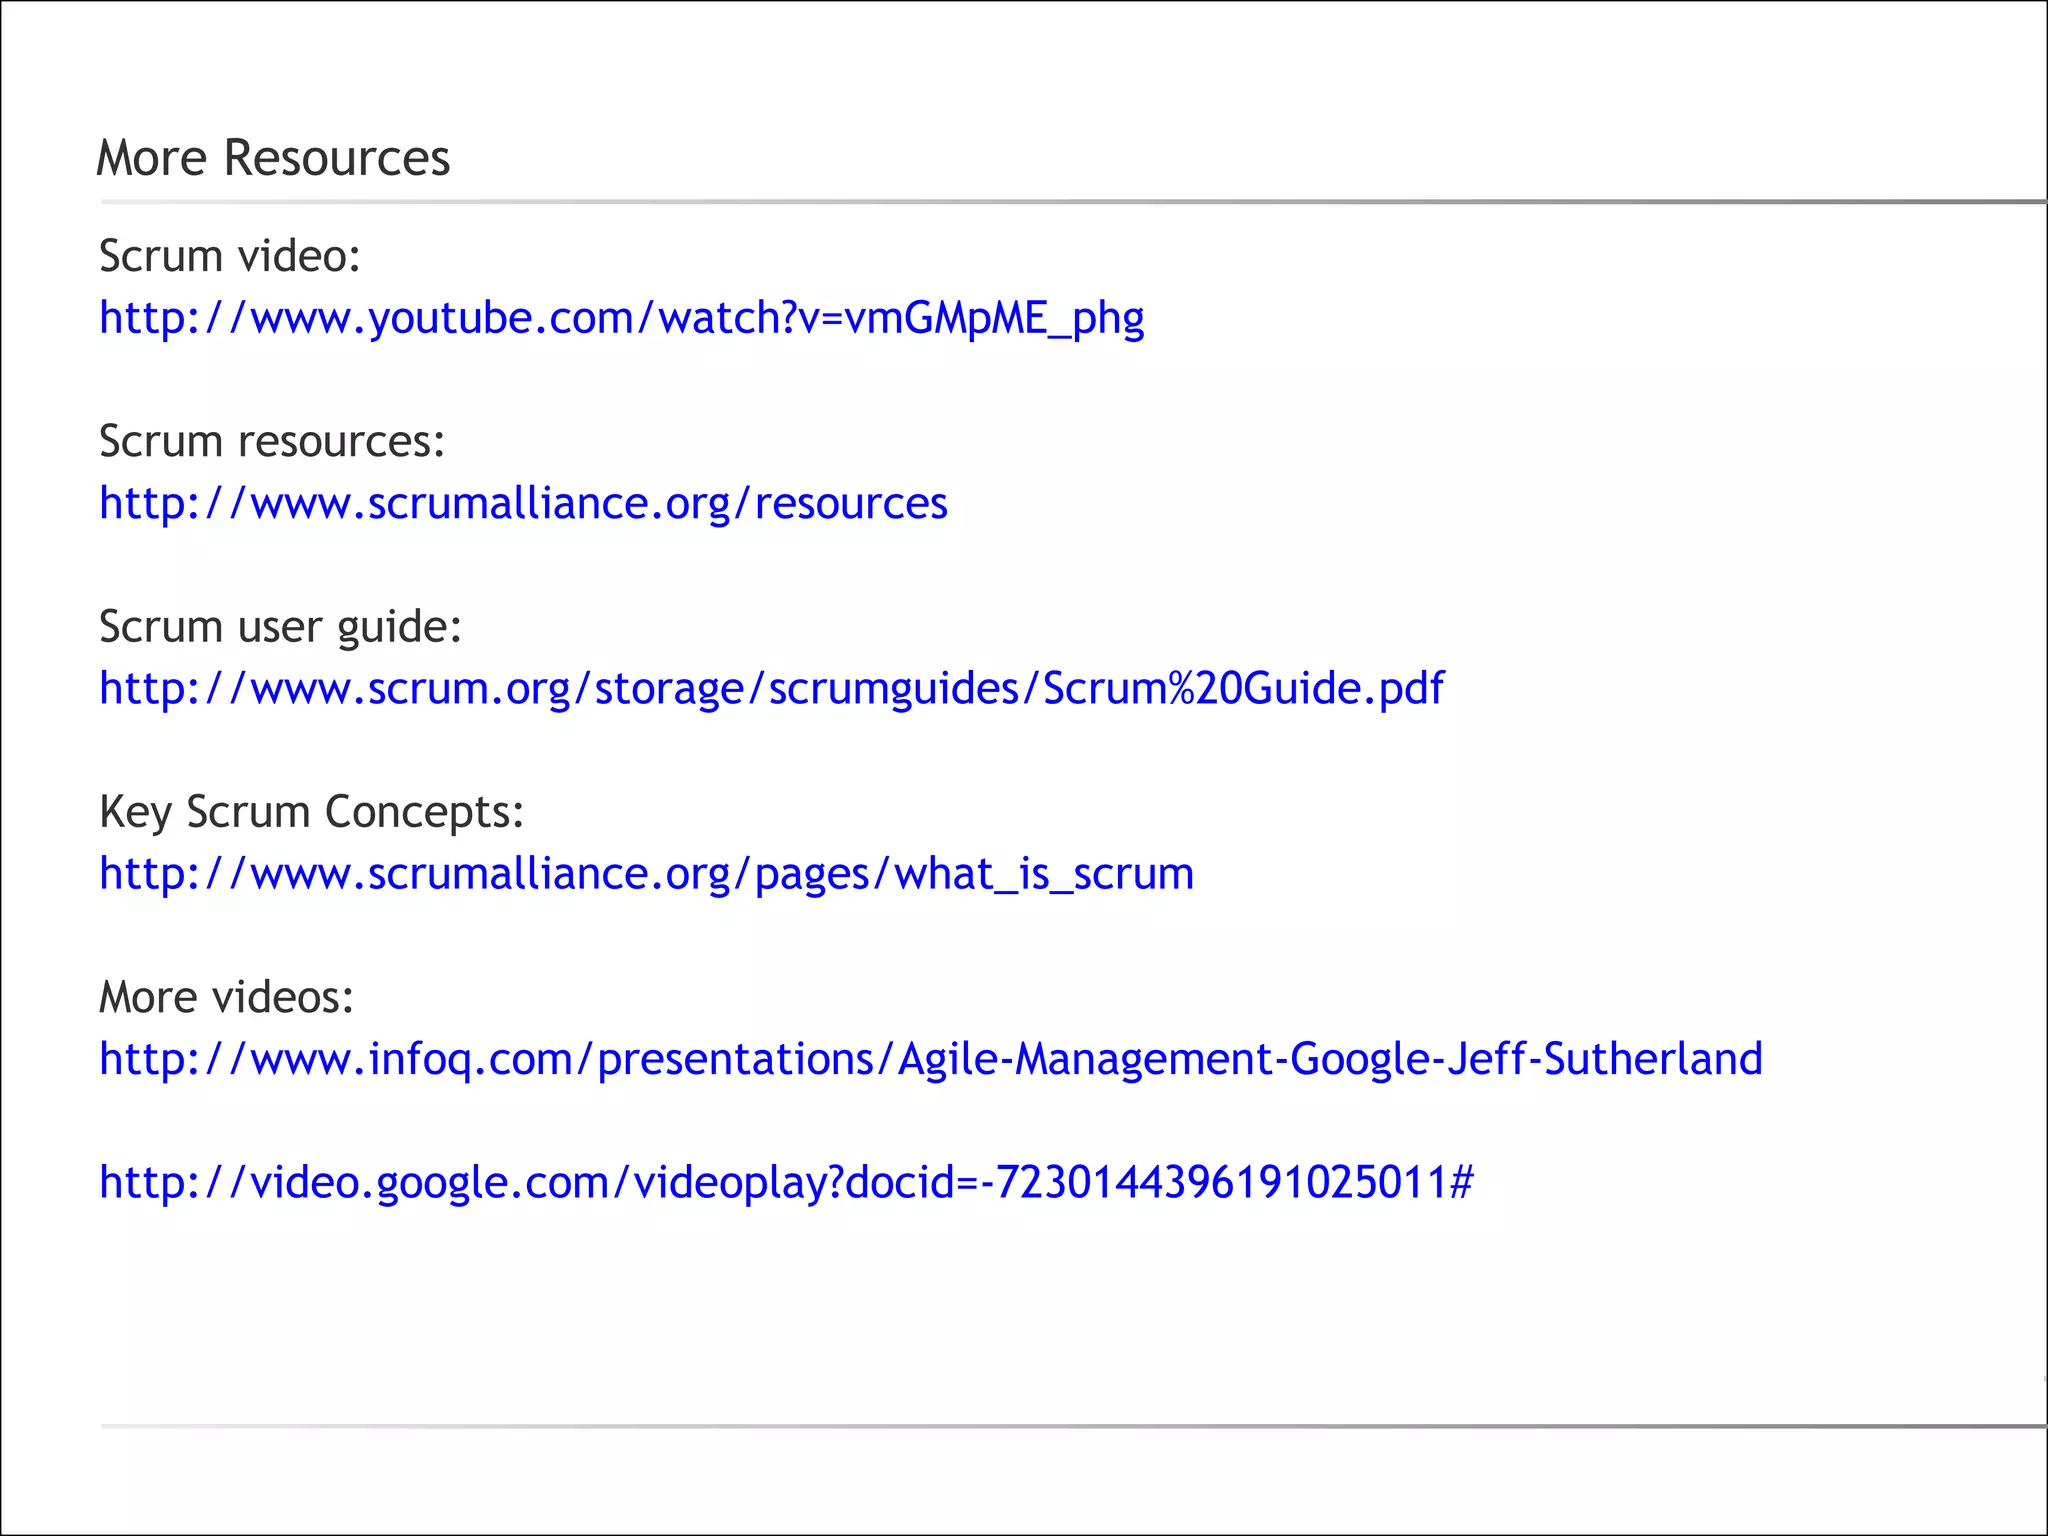Open the infoq Jeff Sutherland presentation link
This screenshot has height=1536, width=2048.
click(x=930, y=1059)
